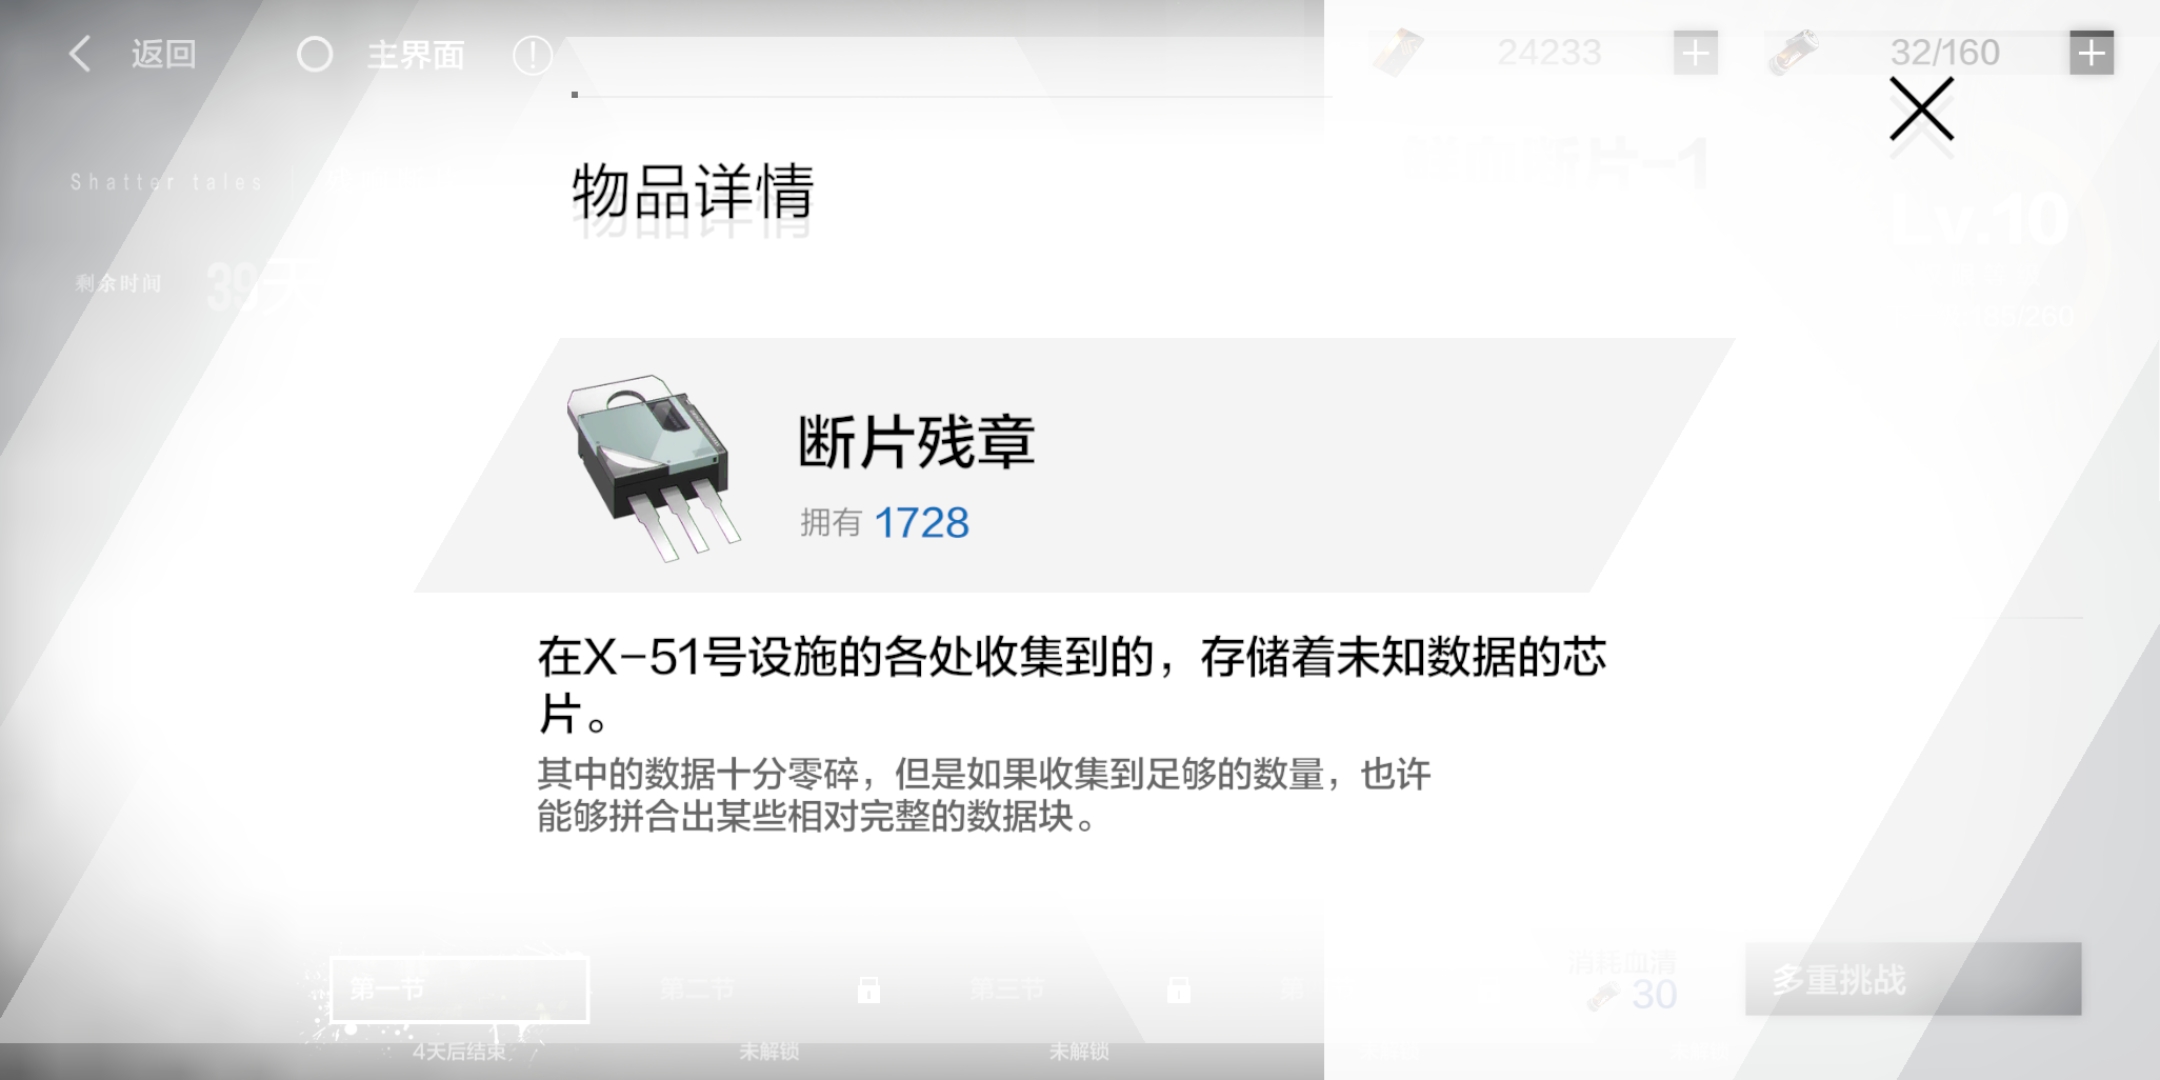Go back with the 返回 arrow

(81, 54)
